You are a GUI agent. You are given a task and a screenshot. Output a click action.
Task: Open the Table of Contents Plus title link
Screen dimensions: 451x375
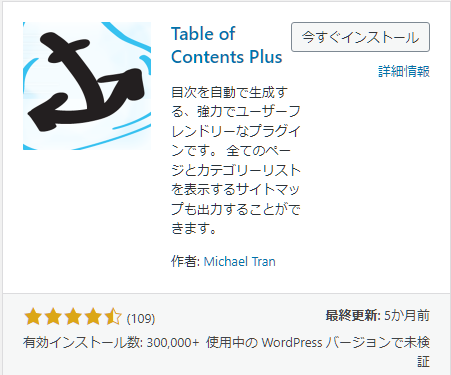[226, 45]
